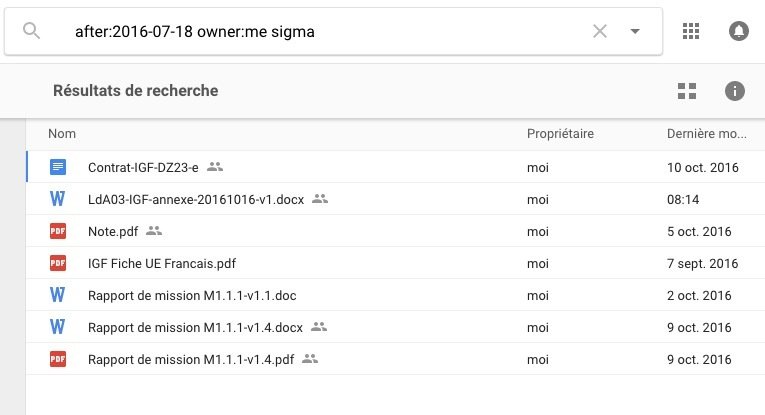The image size is (765, 415).
Task: Click shared people icon on Contrat-IGF-DZ23-e
Action: (x=215, y=167)
